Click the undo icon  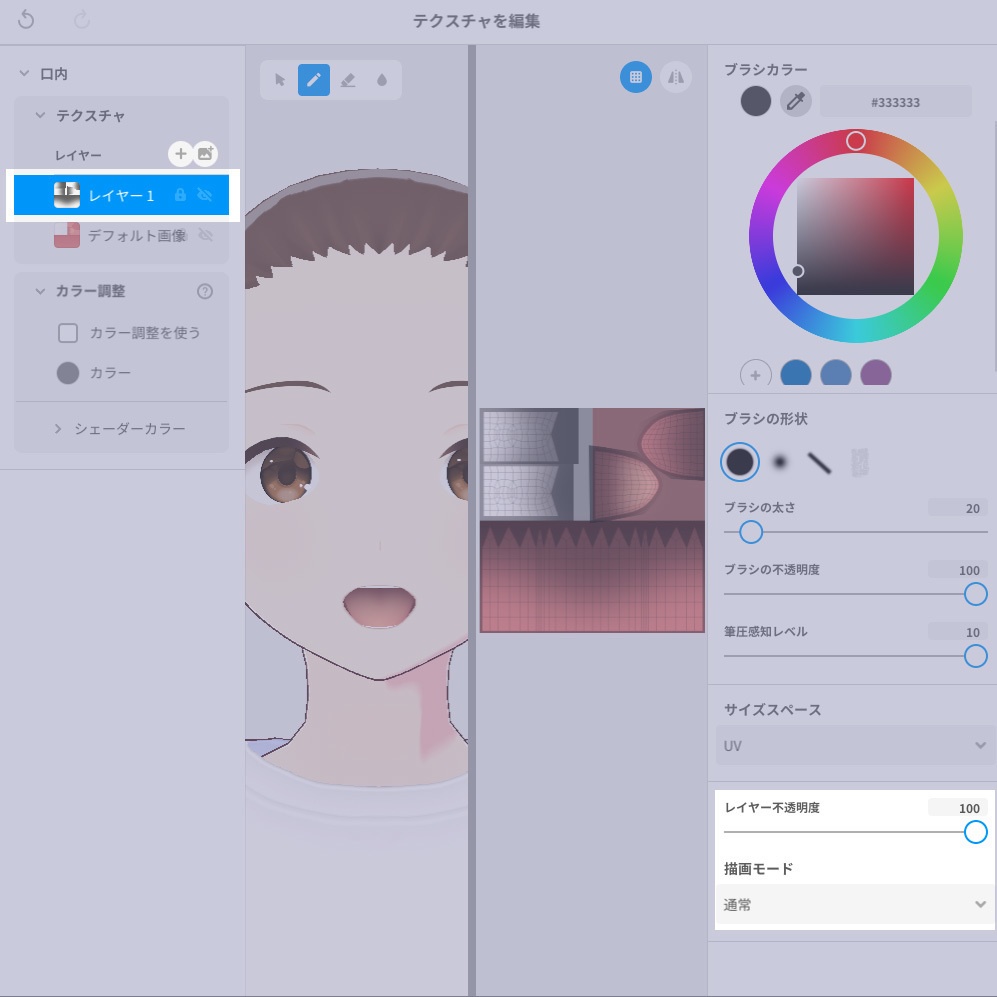(25, 19)
